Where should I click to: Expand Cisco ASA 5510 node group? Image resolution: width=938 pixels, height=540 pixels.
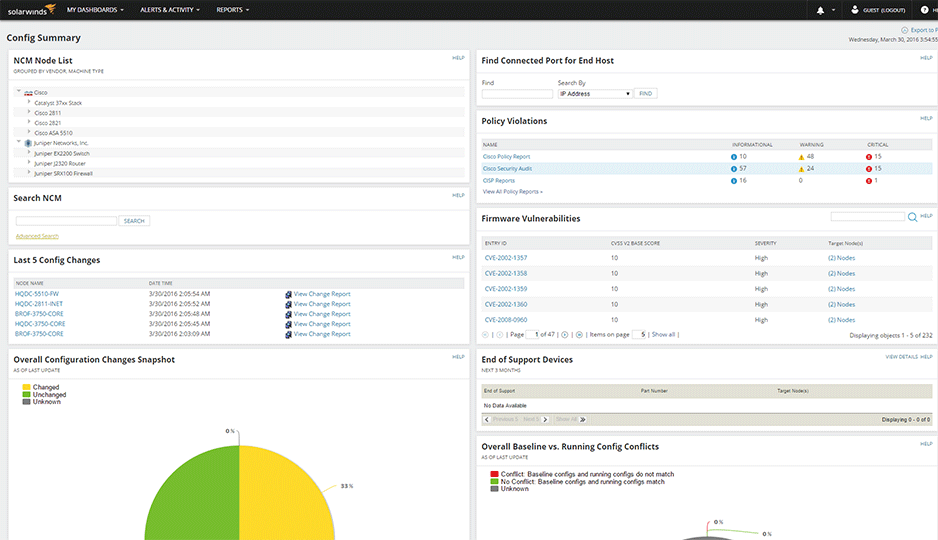[29, 132]
